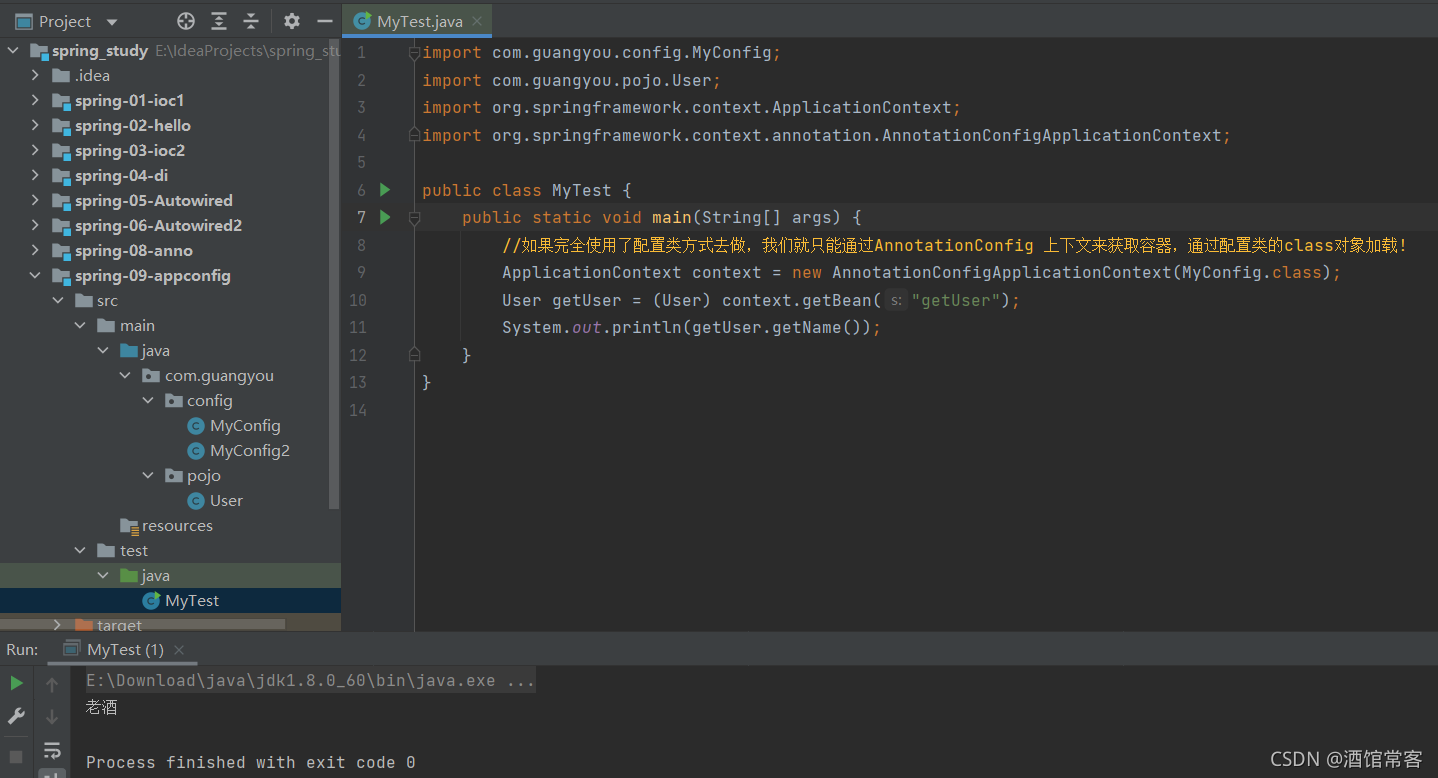Click the MyTest runnable class icon

[x=151, y=601]
